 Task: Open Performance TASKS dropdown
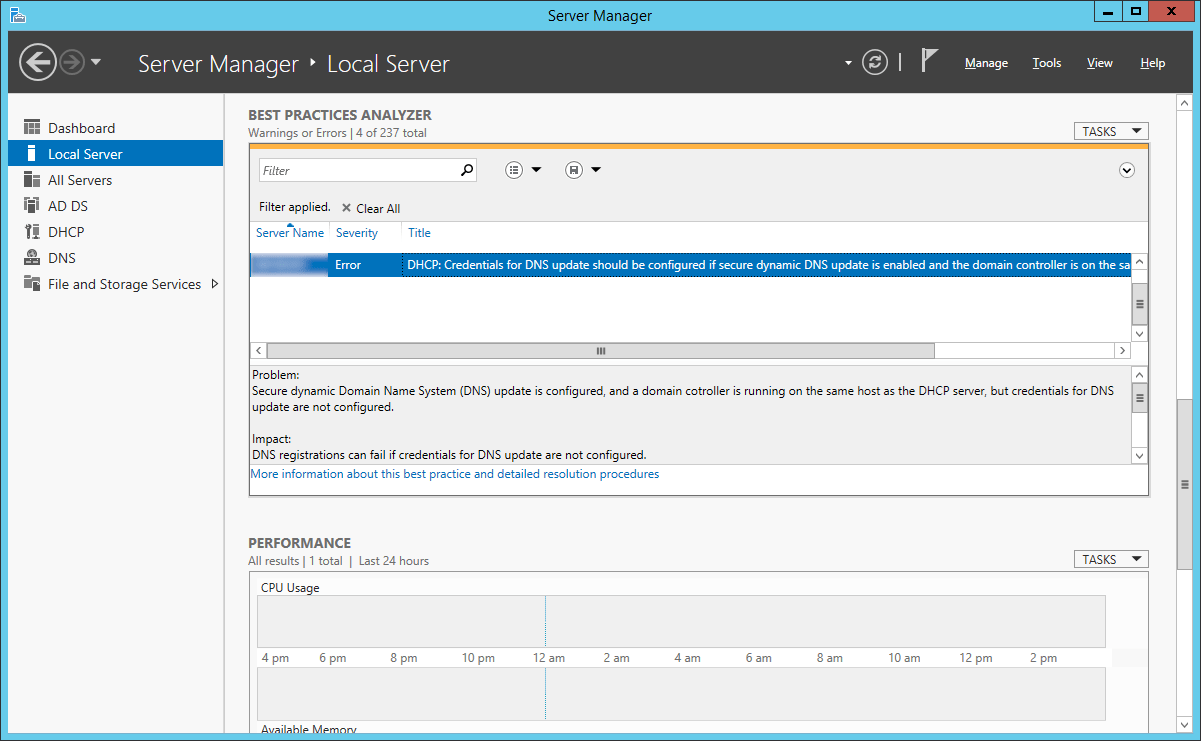click(1110, 559)
